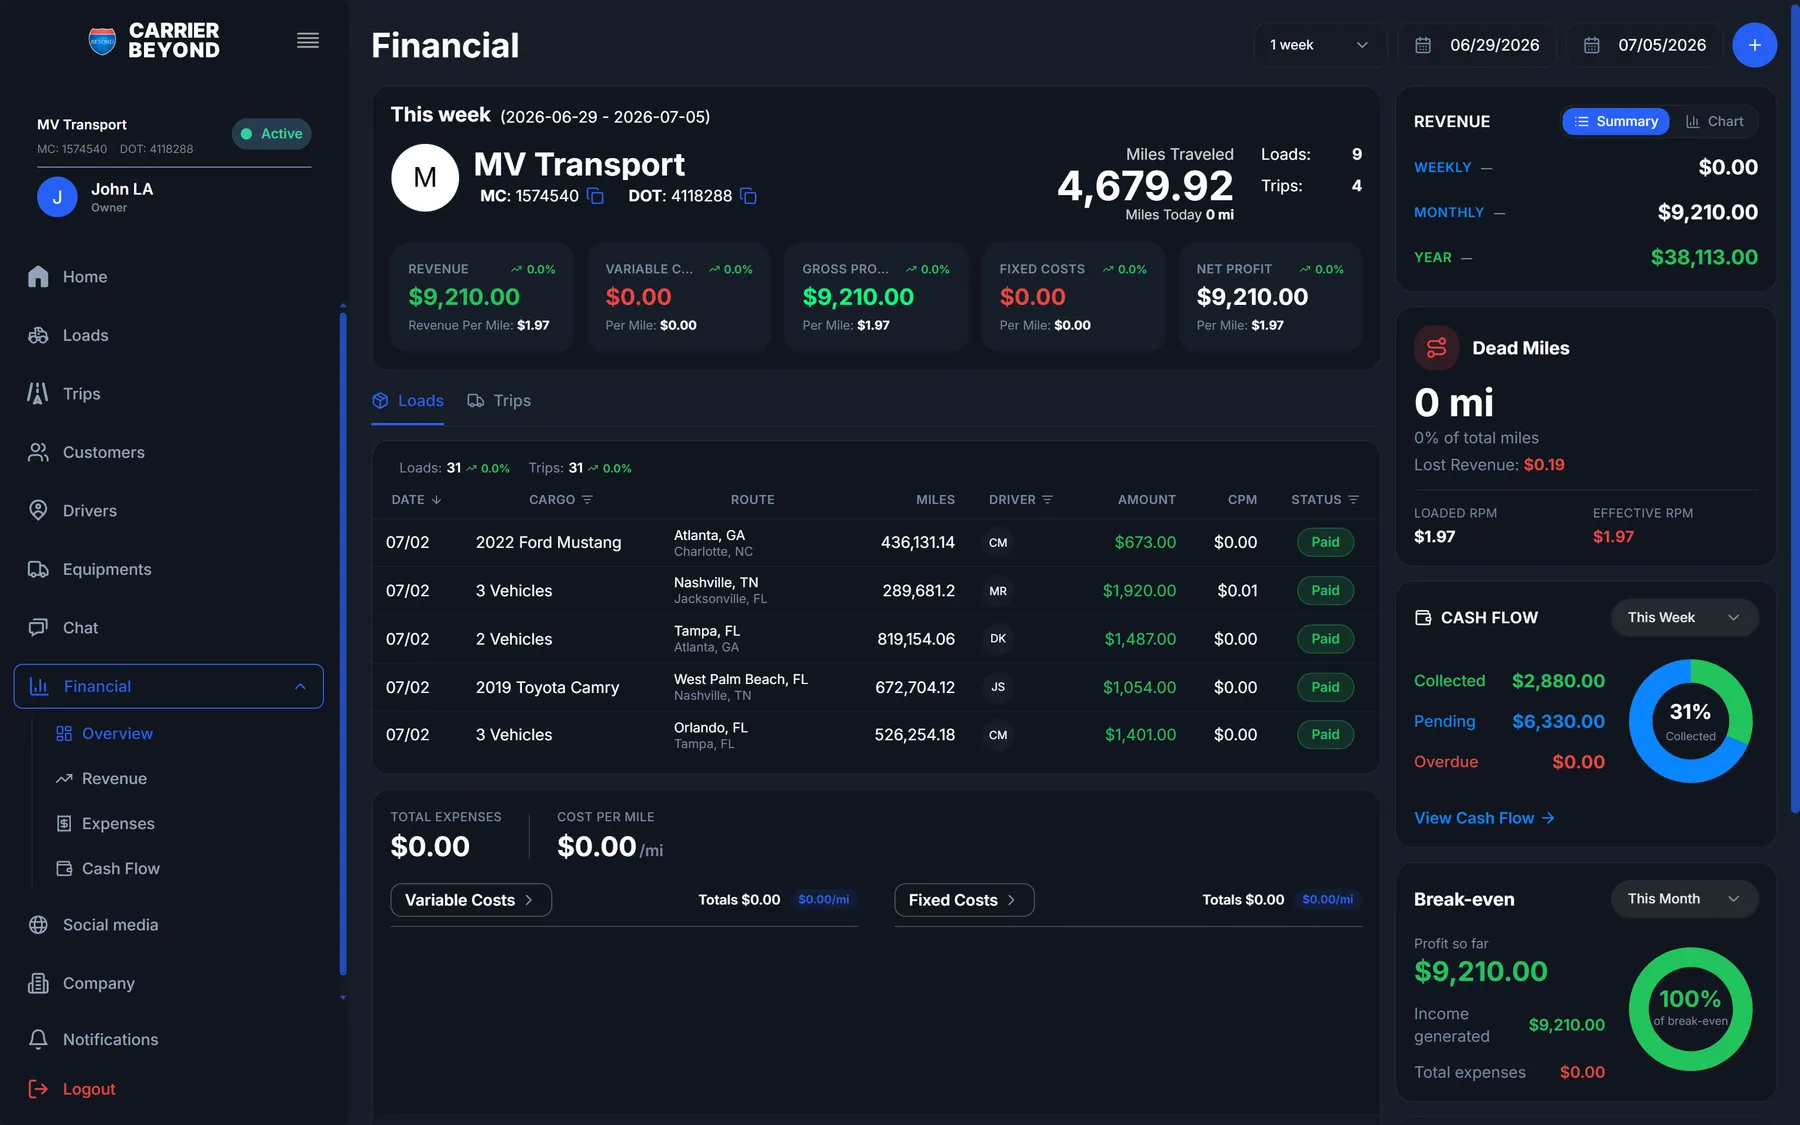
Task: Click the Logout arrow icon
Action: [x=38, y=1089]
